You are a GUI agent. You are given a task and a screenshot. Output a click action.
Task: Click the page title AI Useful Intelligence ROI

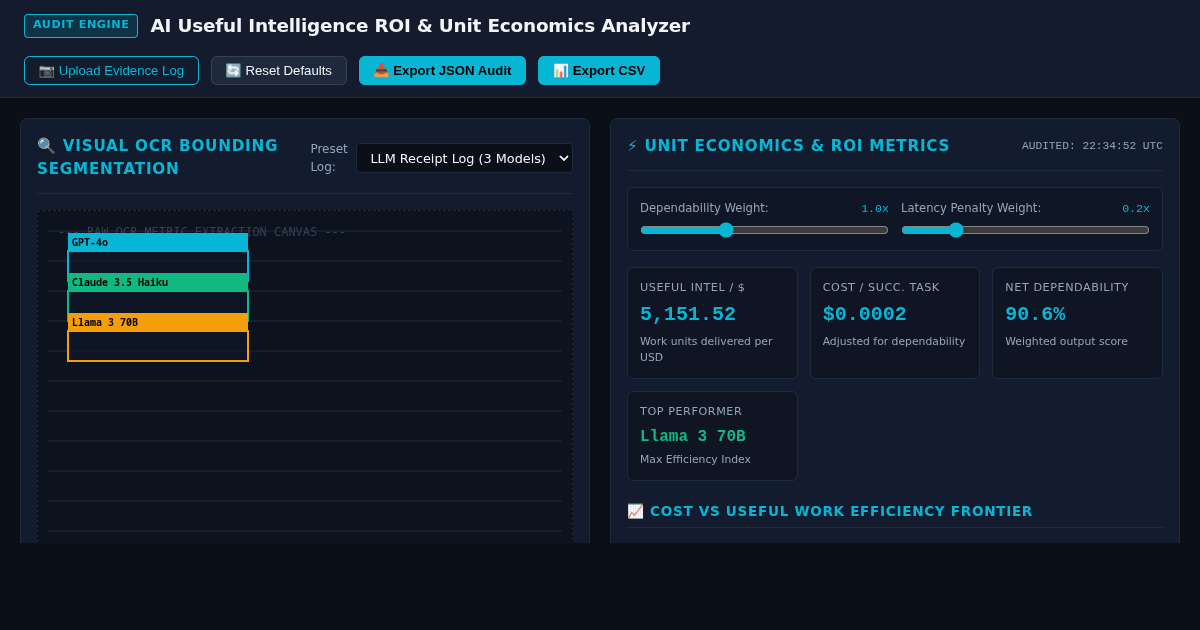420,26
